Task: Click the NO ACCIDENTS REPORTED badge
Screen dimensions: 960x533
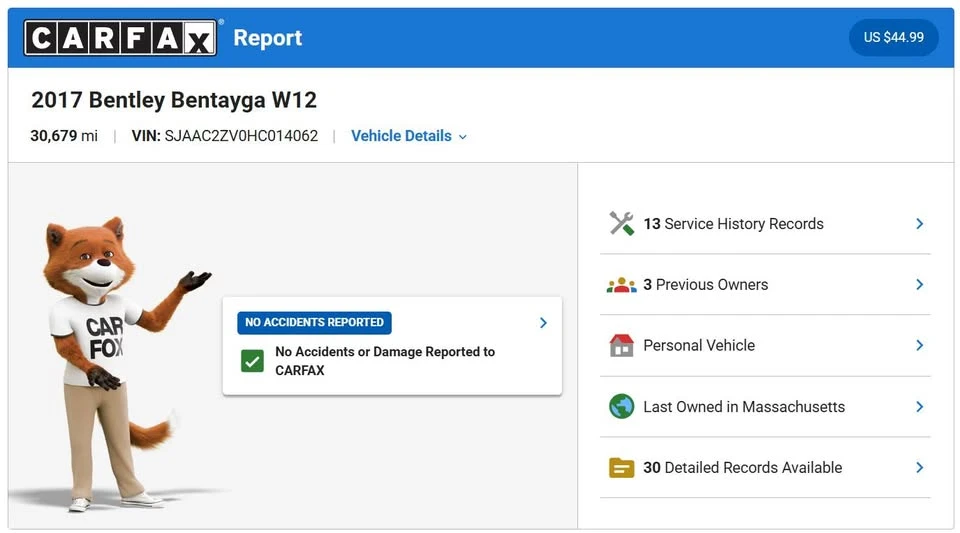Action: pyautogui.click(x=314, y=322)
